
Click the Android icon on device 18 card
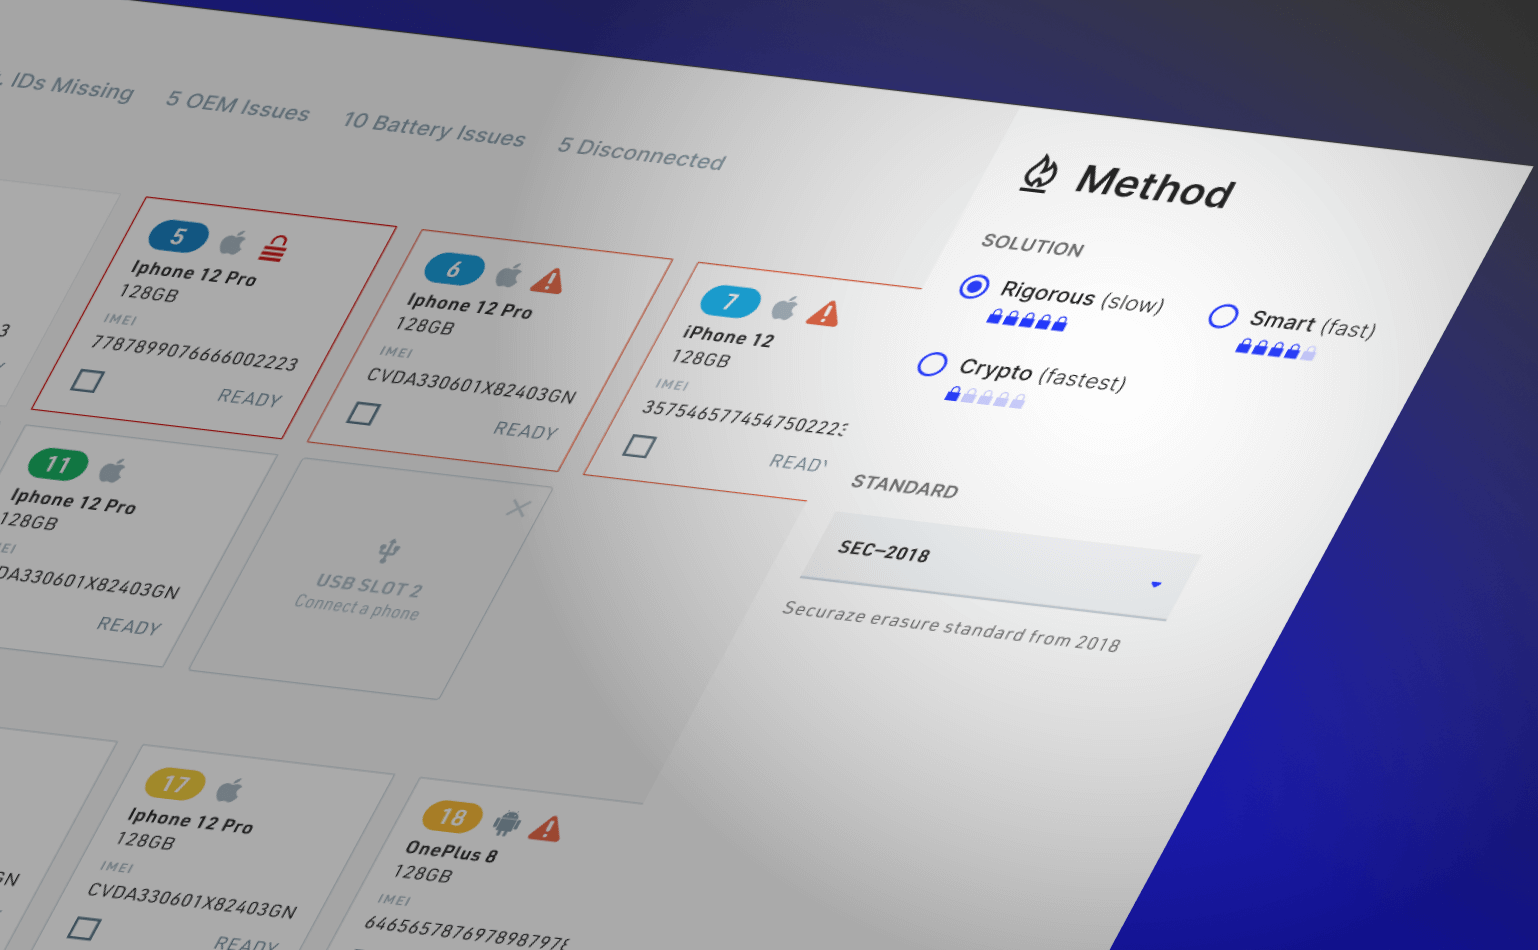point(507,823)
